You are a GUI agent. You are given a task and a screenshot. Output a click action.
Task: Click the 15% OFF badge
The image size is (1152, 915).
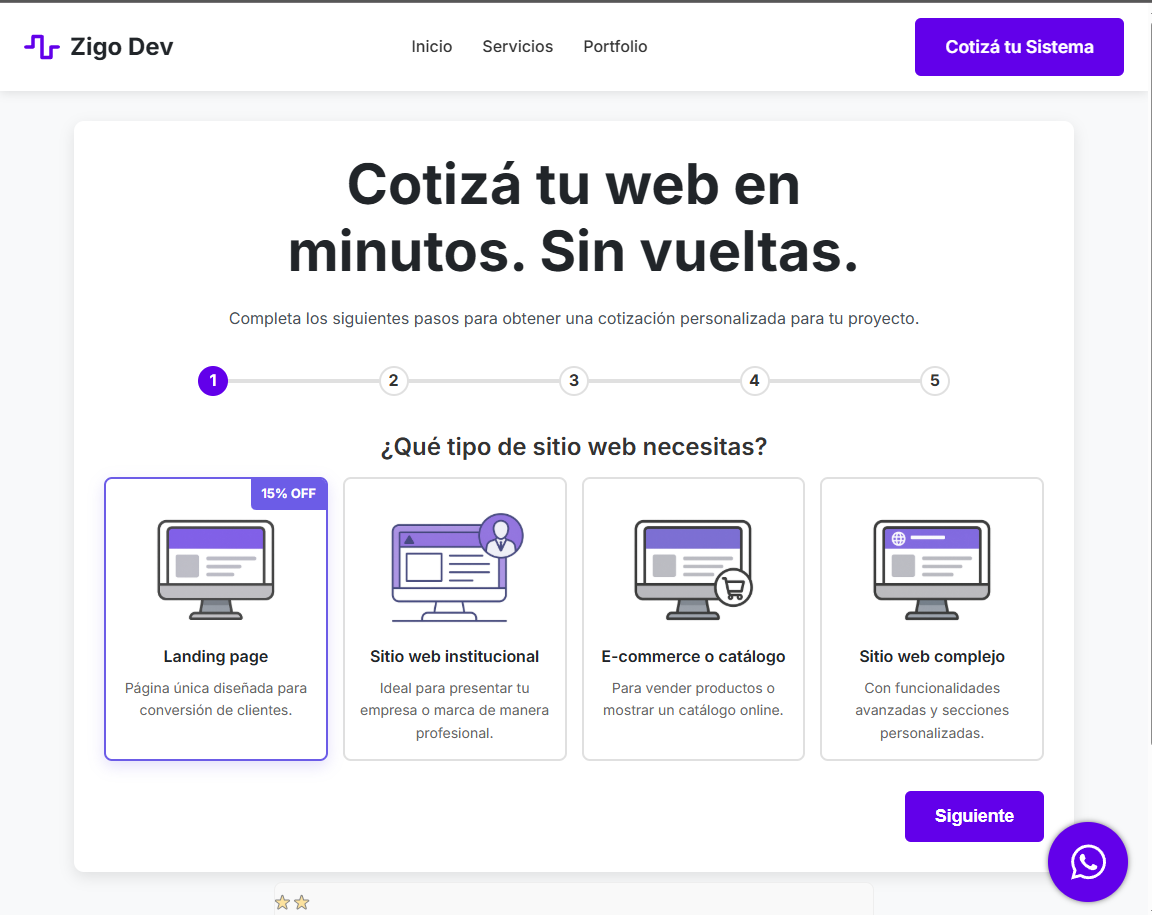pos(288,493)
